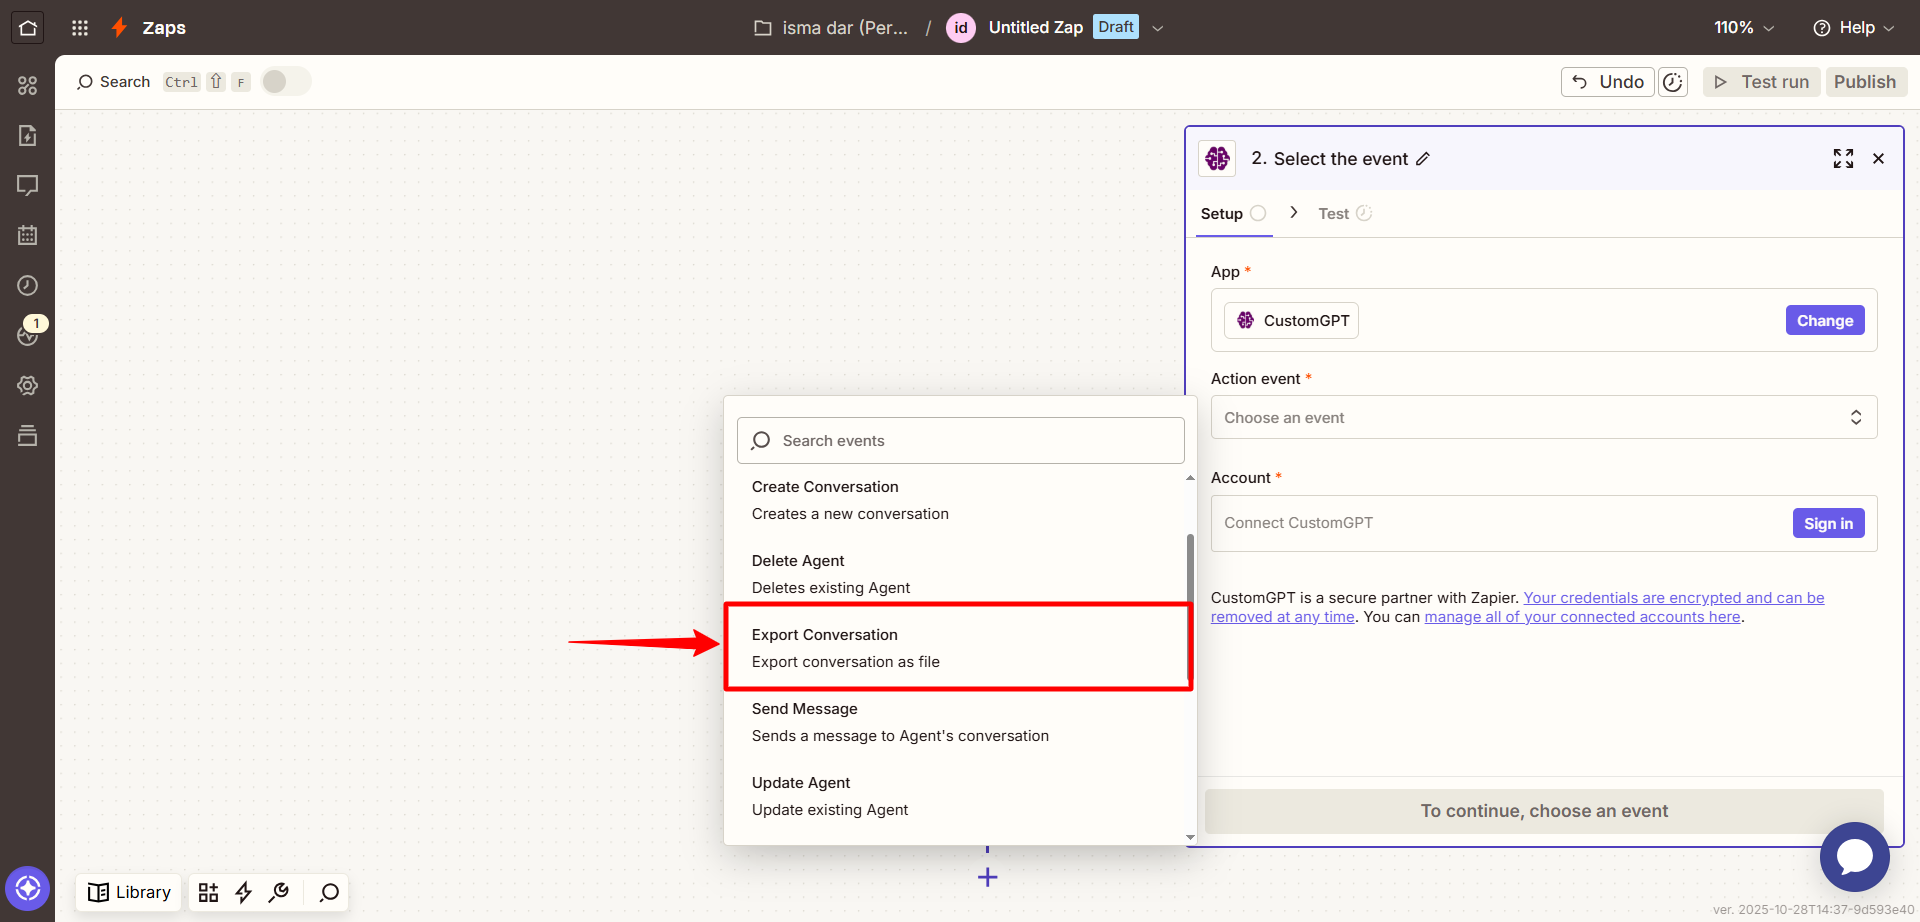Open the AI copilot round purple icon
Screen dimensions: 1920x922
coord(28,888)
